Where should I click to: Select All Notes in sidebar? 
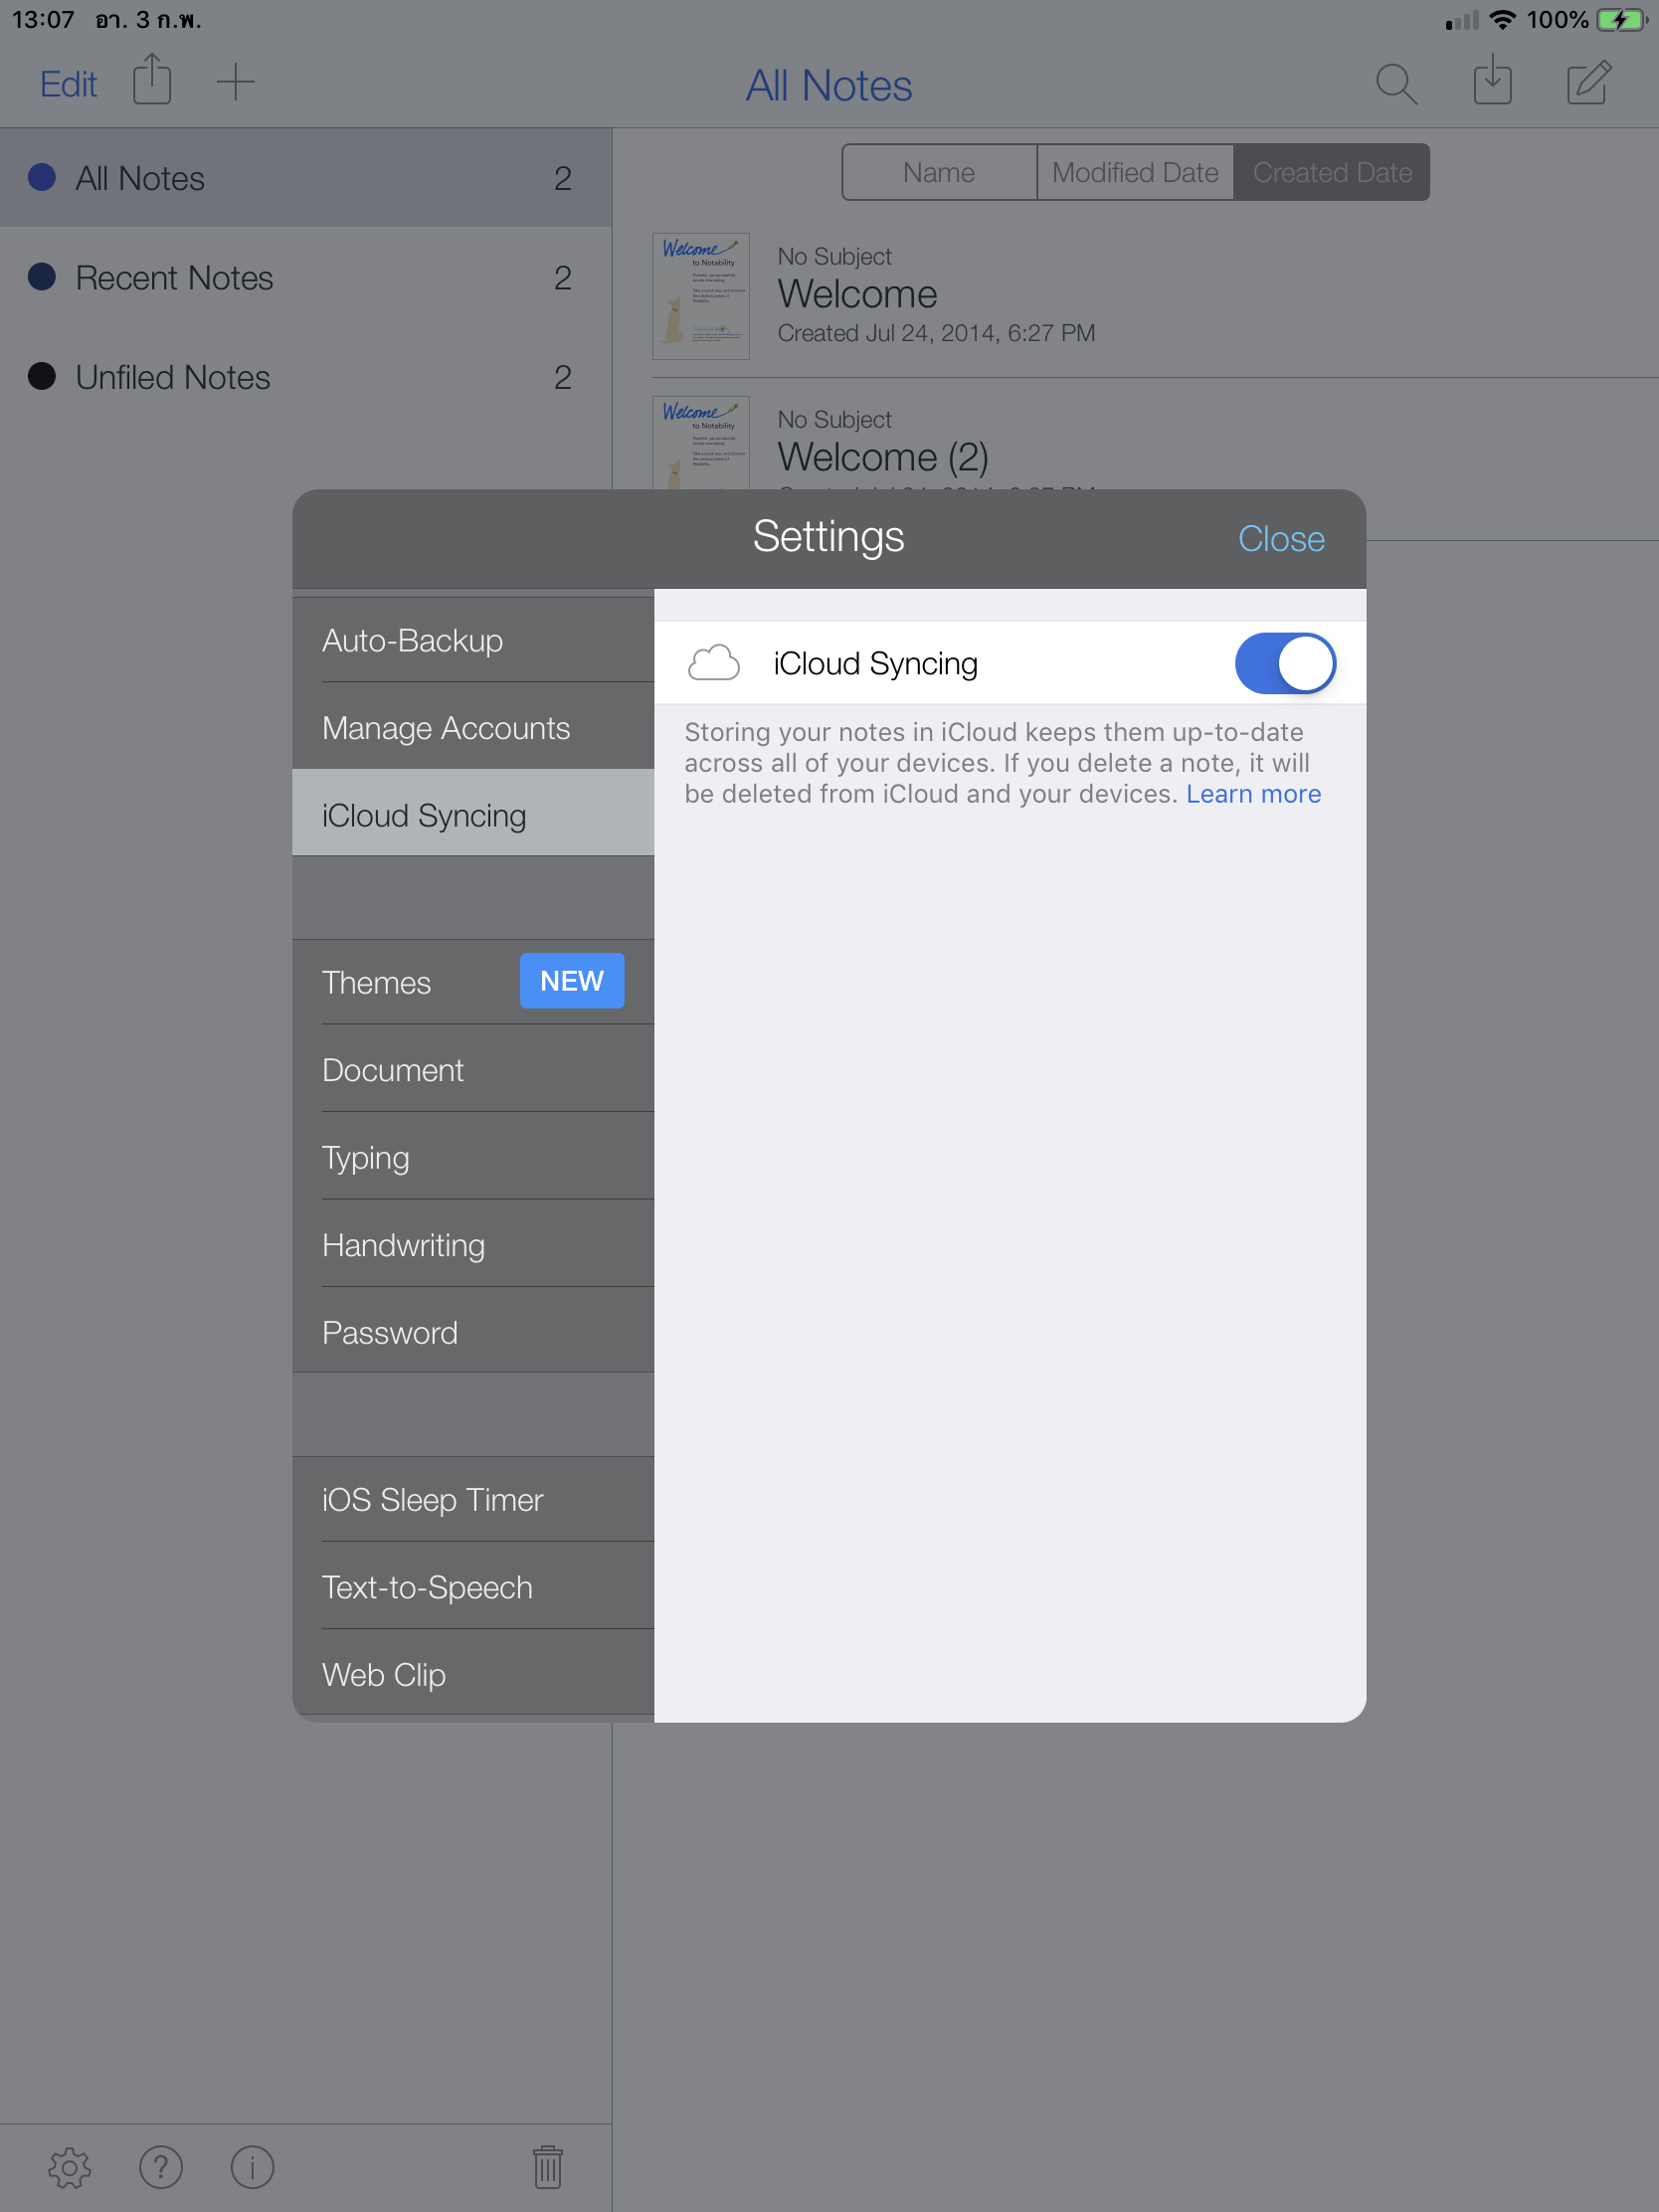tap(306, 178)
